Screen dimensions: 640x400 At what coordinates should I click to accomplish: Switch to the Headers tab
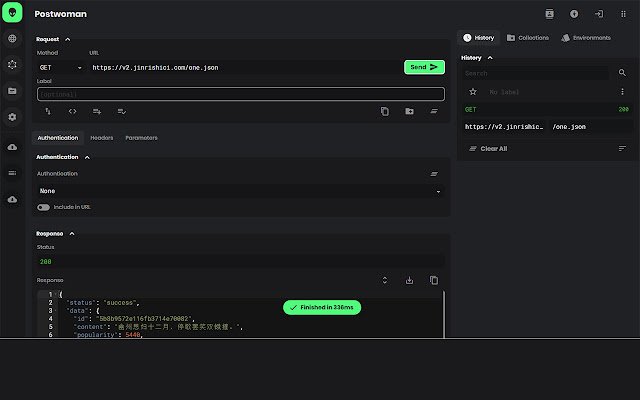pos(102,138)
